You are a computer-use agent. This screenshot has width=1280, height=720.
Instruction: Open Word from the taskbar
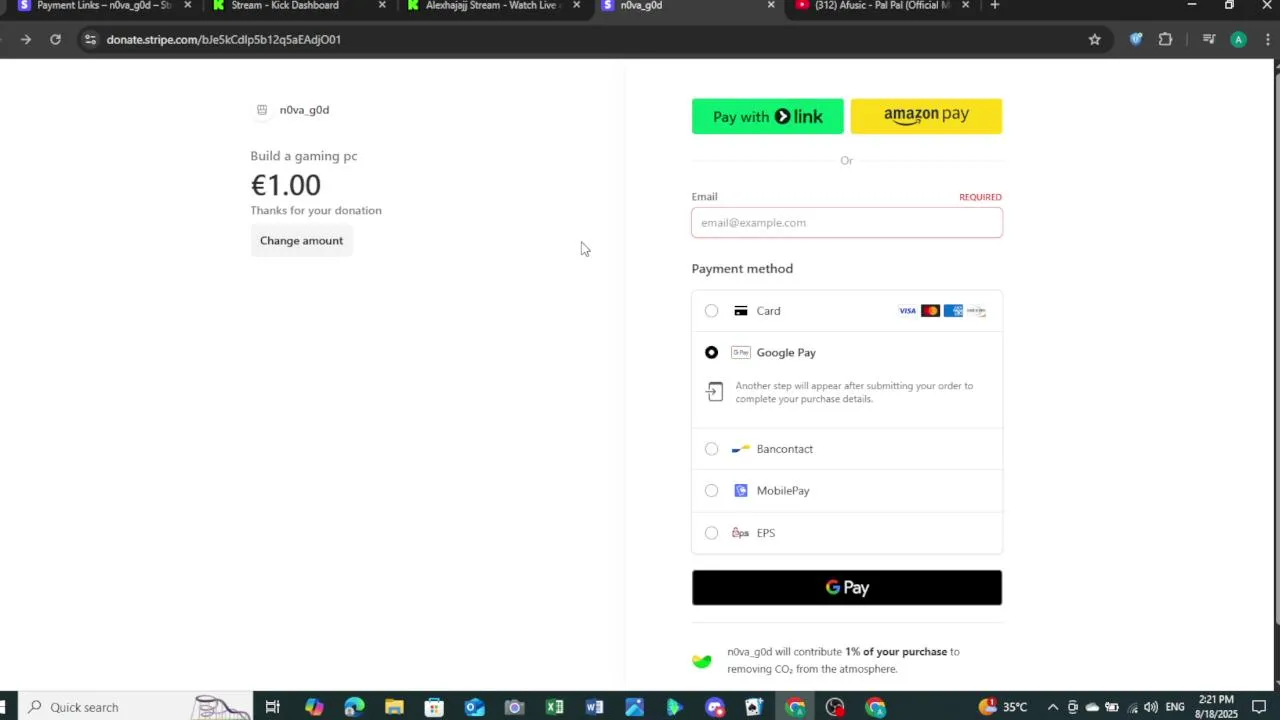tap(594, 707)
